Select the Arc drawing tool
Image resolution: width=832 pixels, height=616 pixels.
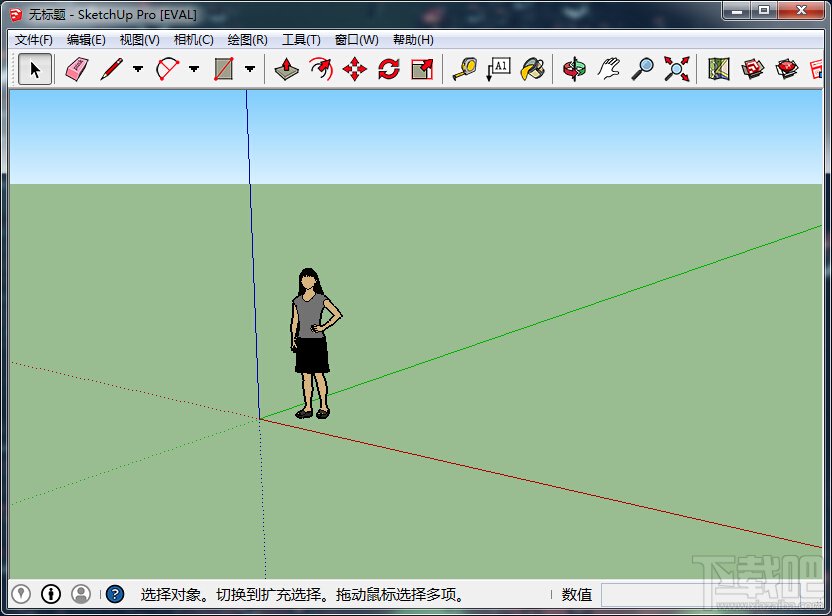[x=168, y=69]
